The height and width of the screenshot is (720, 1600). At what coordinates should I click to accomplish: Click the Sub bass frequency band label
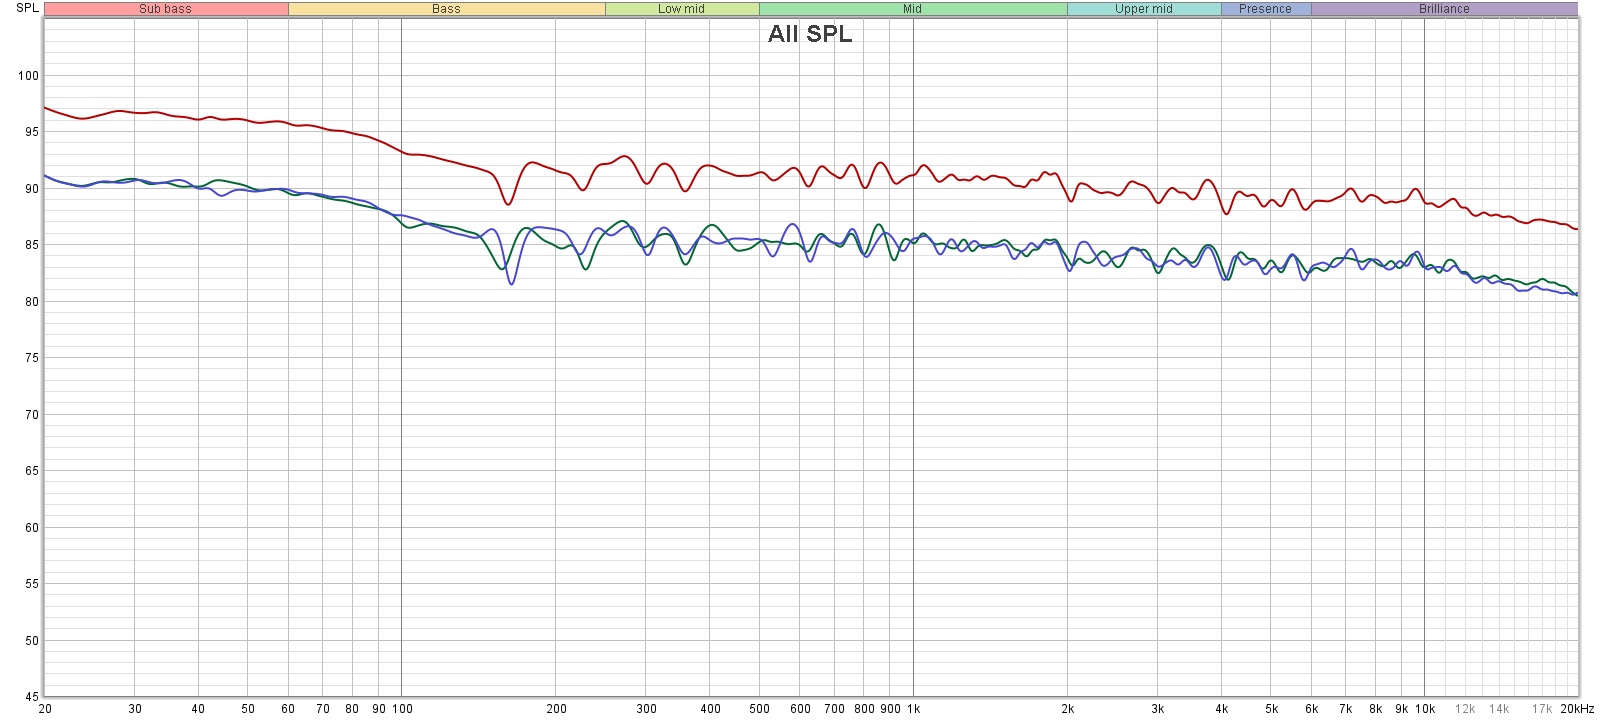(x=165, y=9)
